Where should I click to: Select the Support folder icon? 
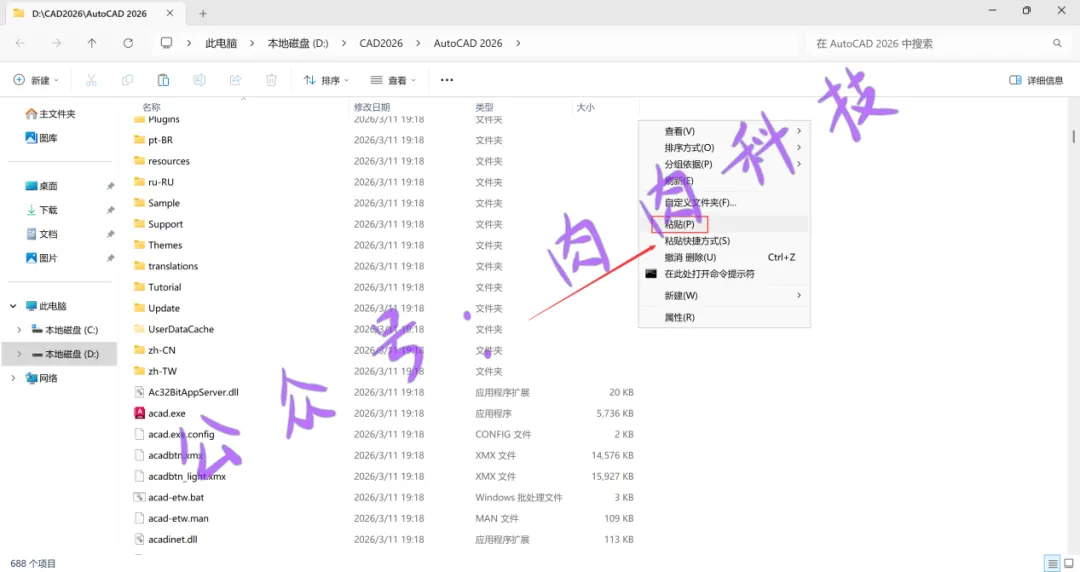pyautogui.click(x=139, y=224)
